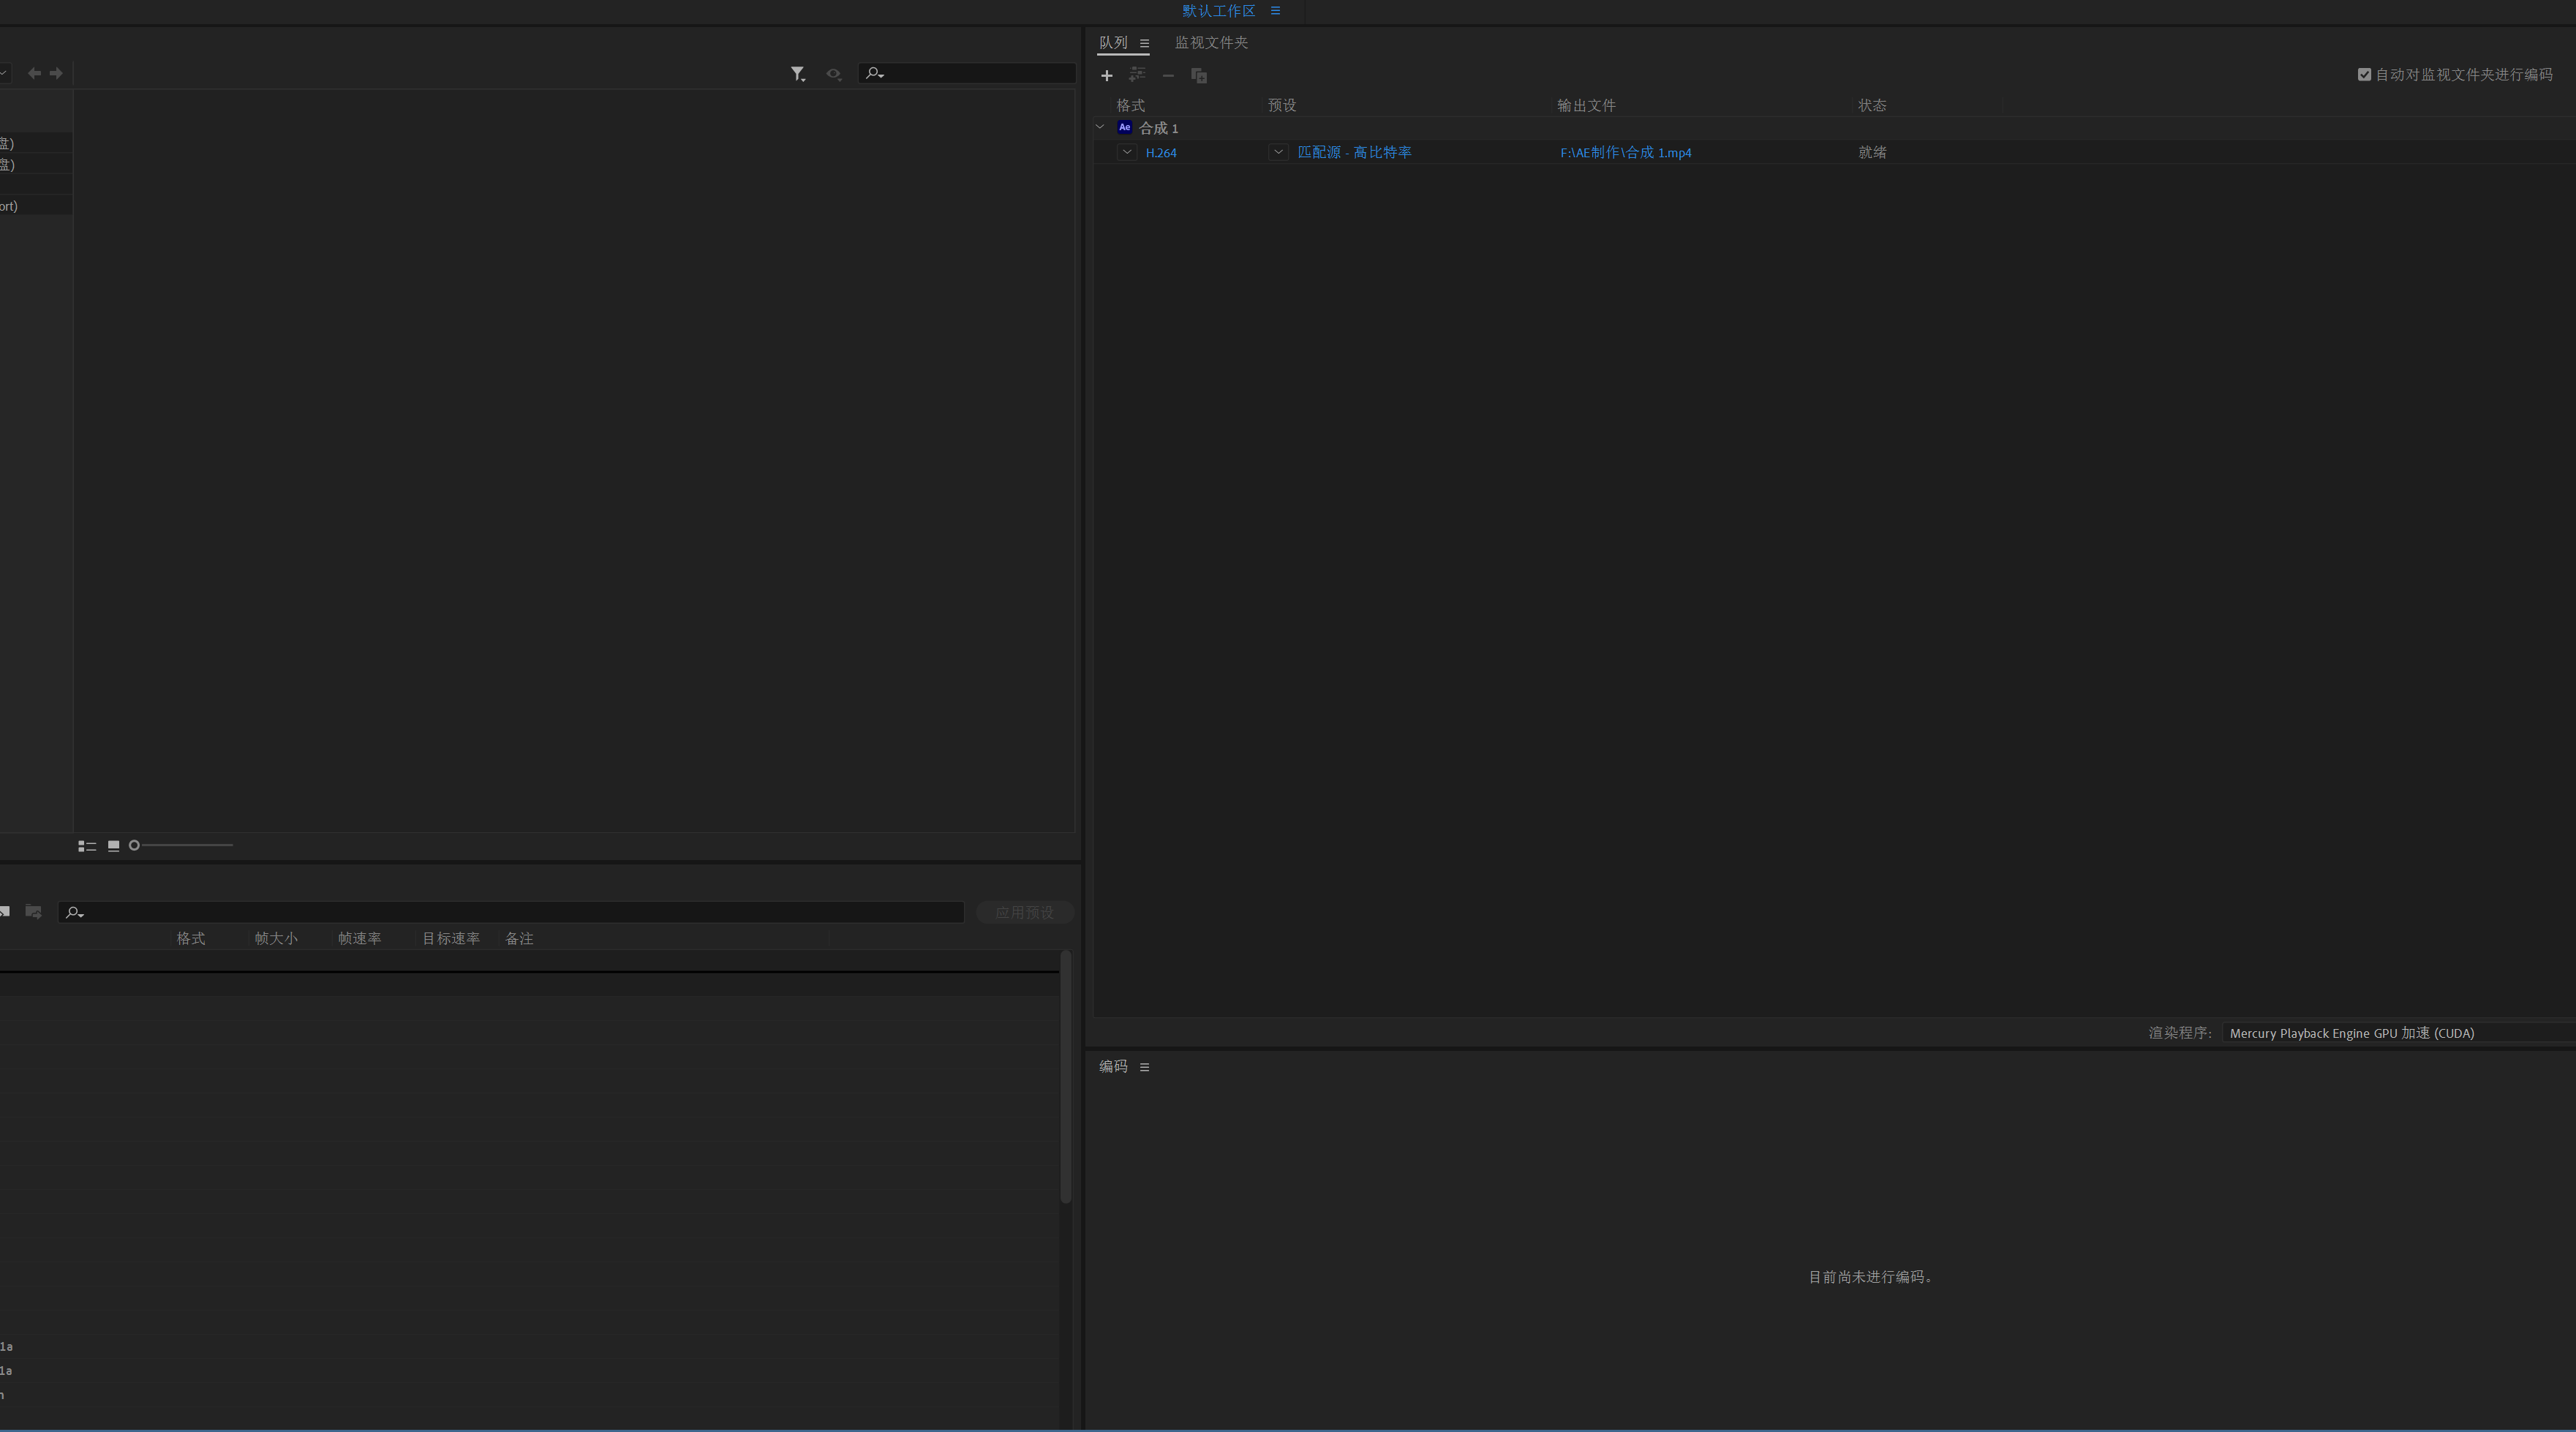Click the remove (minus) icon in queue toolbar

(1168, 76)
